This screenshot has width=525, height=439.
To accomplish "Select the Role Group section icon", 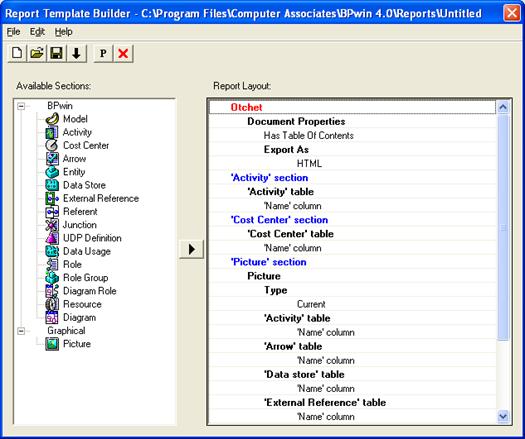I will click(52, 278).
